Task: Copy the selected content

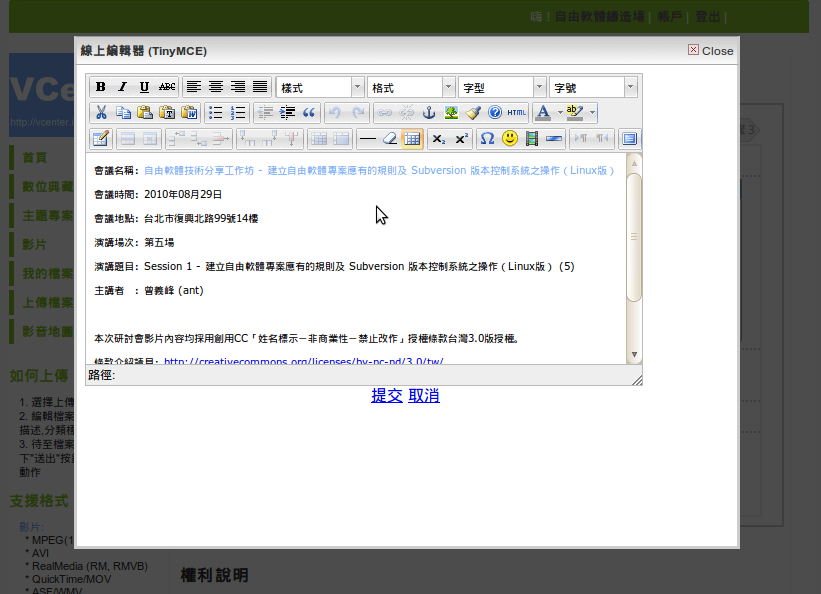Action: coord(123,113)
